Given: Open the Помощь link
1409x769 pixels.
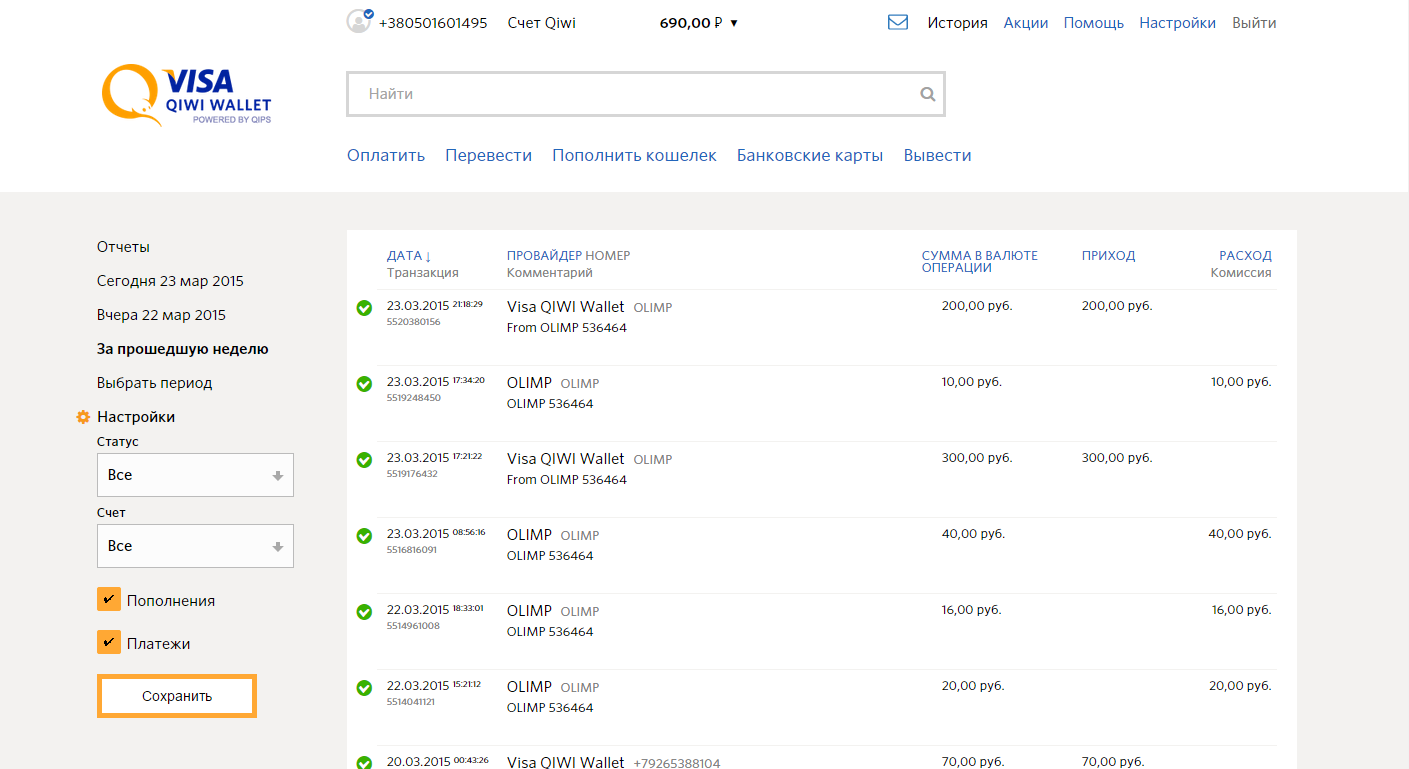Looking at the screenshot, I should [1094, 22].
